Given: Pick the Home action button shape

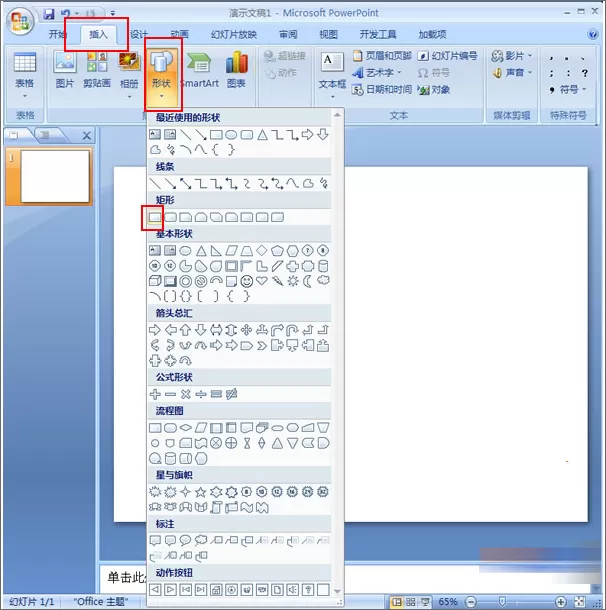Looking at the screenshot, I should pos(216,590).
